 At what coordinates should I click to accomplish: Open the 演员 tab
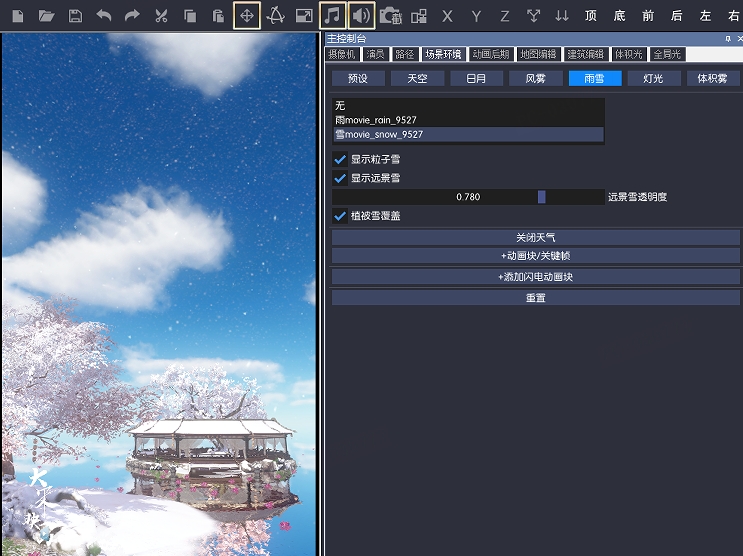click(375, 54)
